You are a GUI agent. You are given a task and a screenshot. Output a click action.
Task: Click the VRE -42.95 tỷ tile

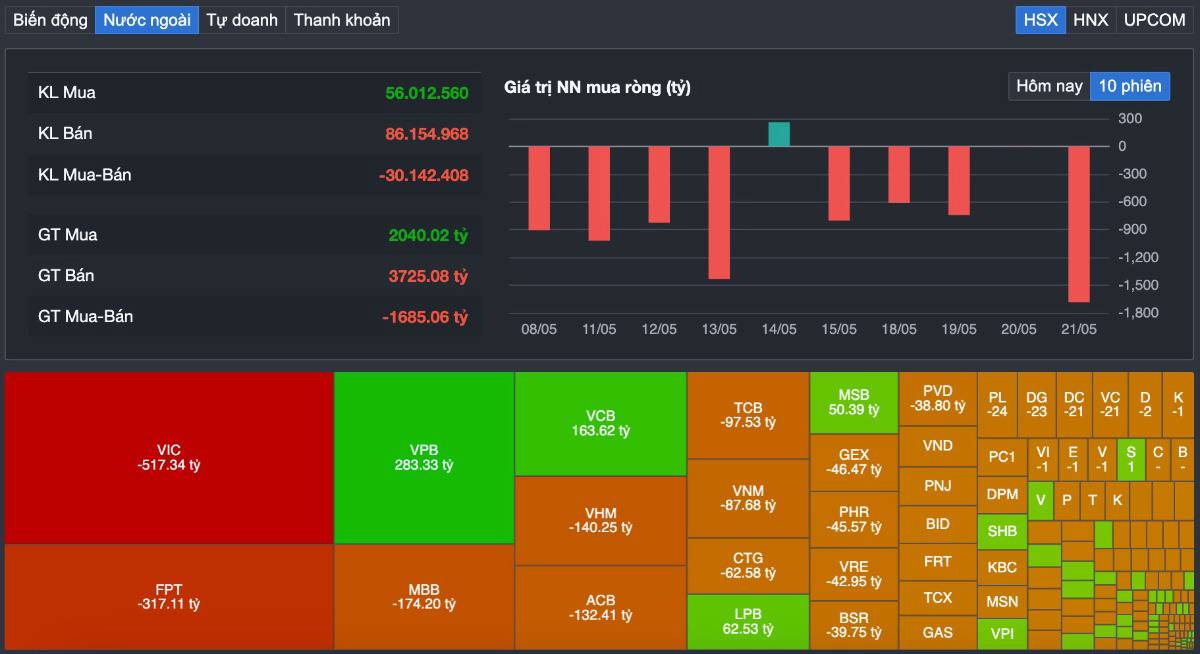point(854,574)
